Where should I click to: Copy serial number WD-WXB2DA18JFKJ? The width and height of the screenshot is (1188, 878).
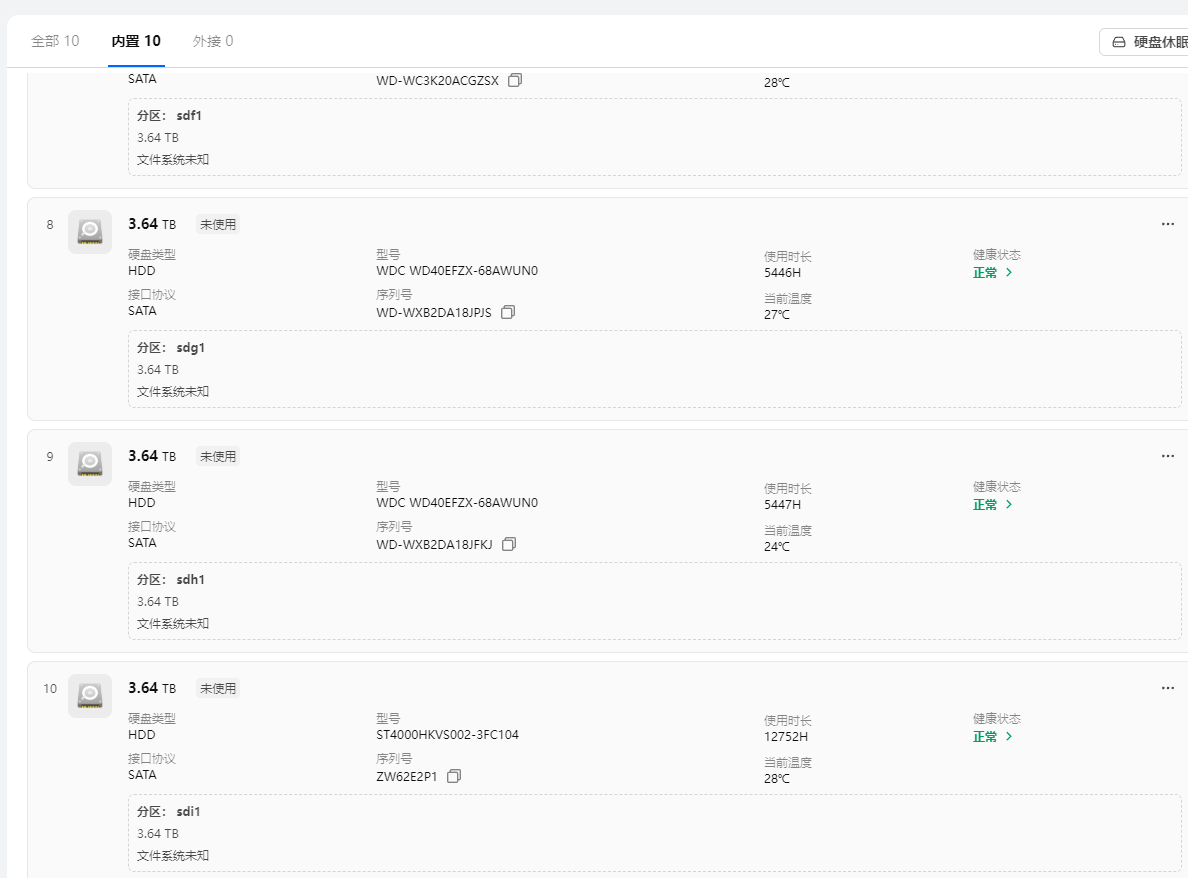pos(509,544)
